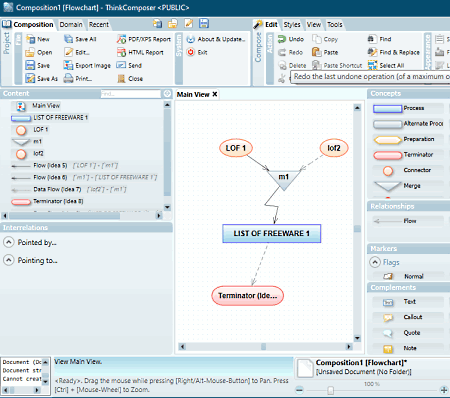Click the round button beside Content Find field
Screen dimensions: 450x398
[168, 94]
